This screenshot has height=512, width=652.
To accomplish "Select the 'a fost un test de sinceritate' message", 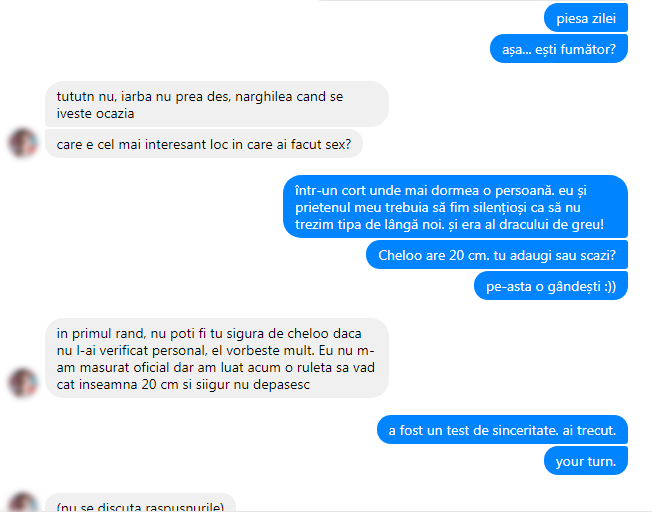I will pos(502,430).
